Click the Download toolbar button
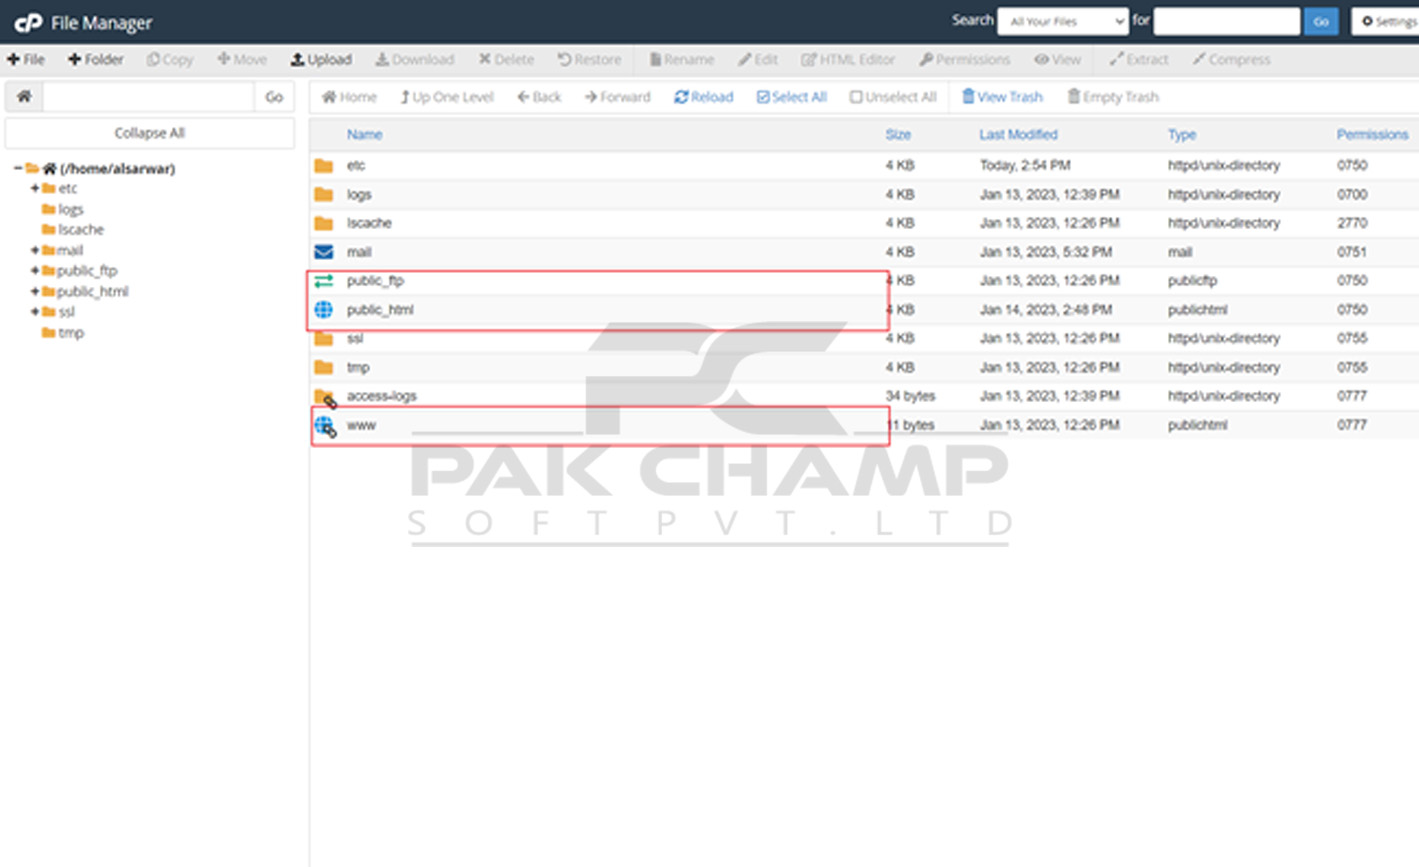This screenshot has width=1419, height=867. pyautogui.click(x=415, y=60)
